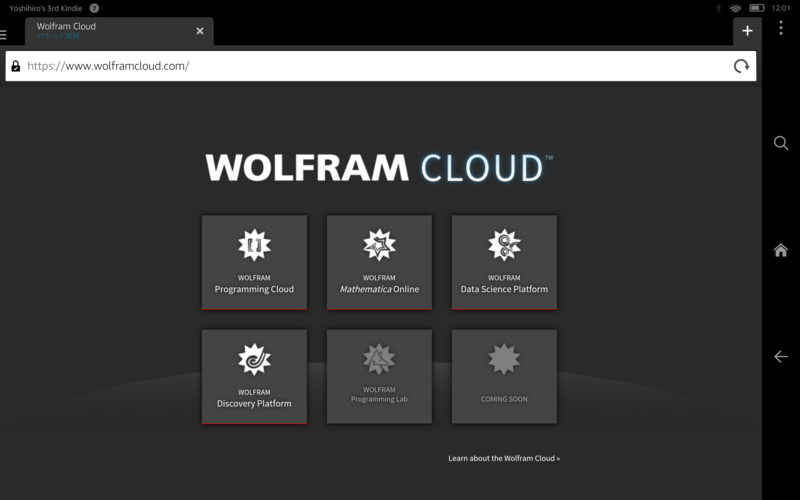Click the Programming Lab wolf icon
This screenshot has height=500, width=800.
379,359
